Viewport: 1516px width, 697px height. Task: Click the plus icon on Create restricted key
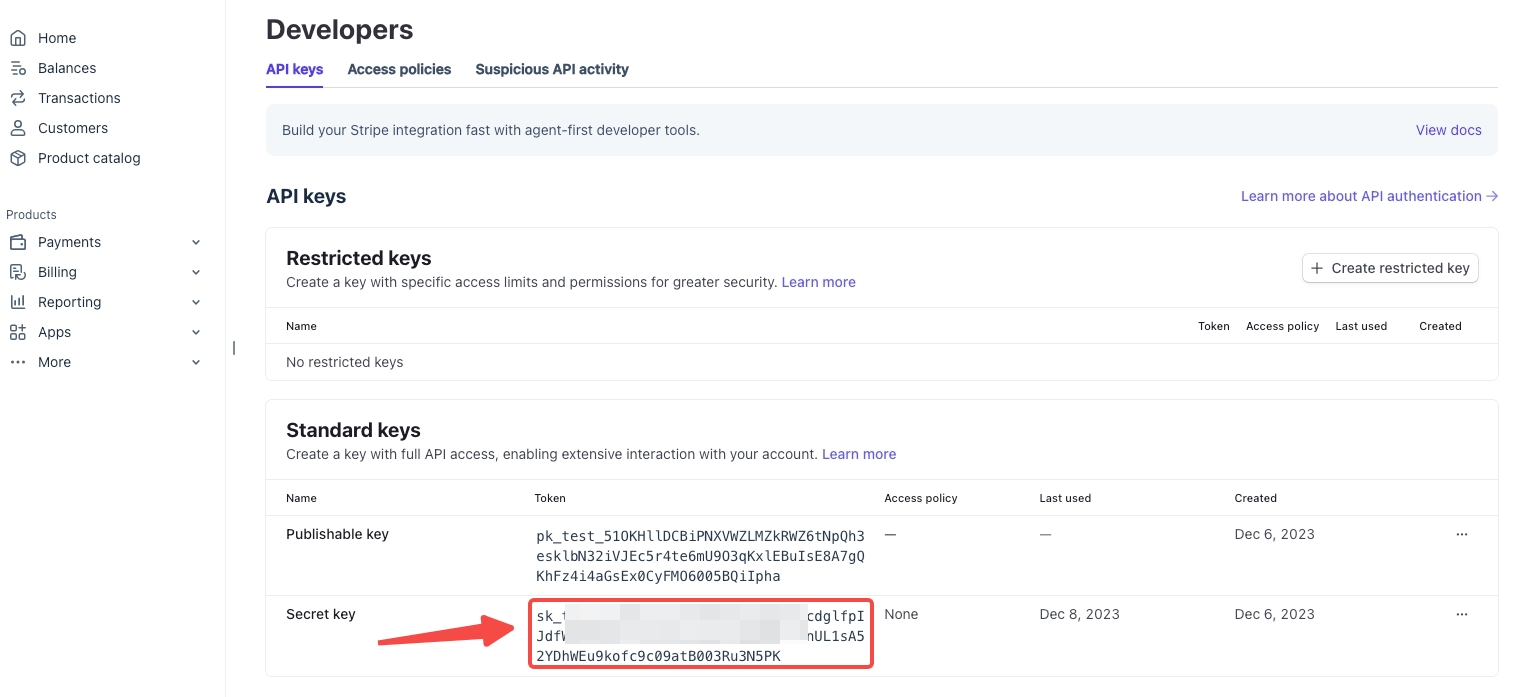tap(1317, 268)
